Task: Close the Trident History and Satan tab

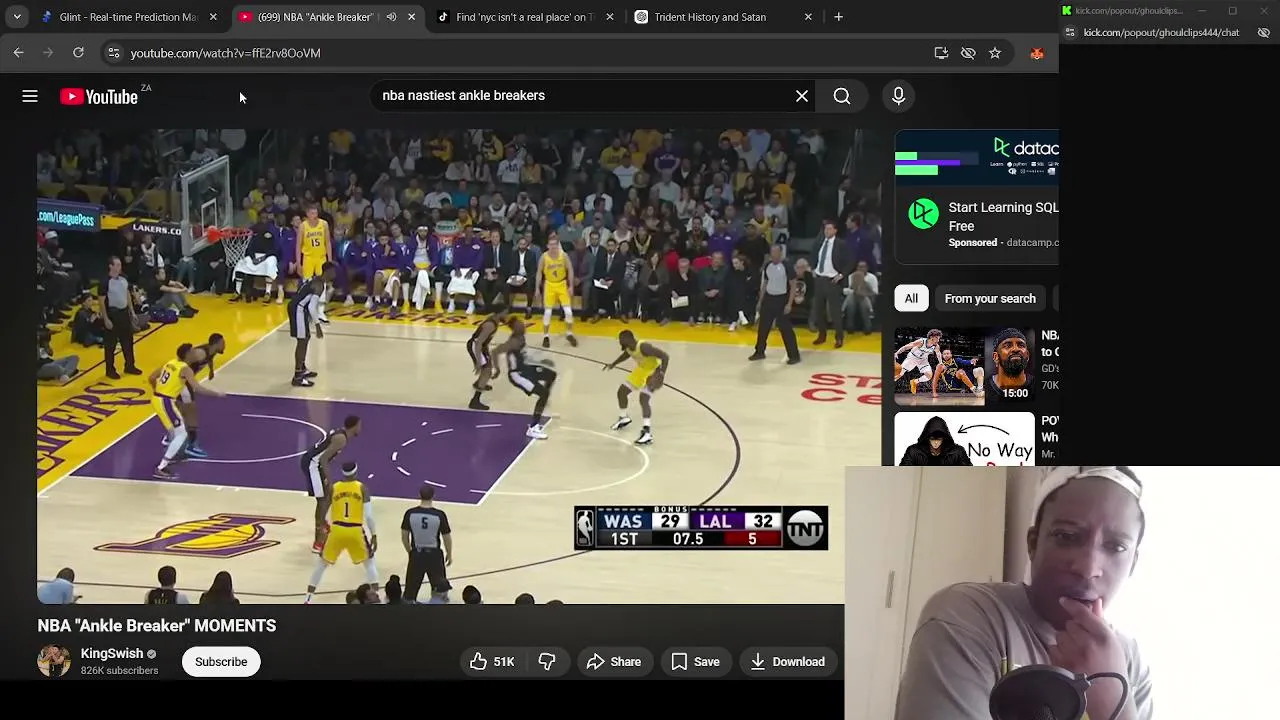Action: click(808, 17)
